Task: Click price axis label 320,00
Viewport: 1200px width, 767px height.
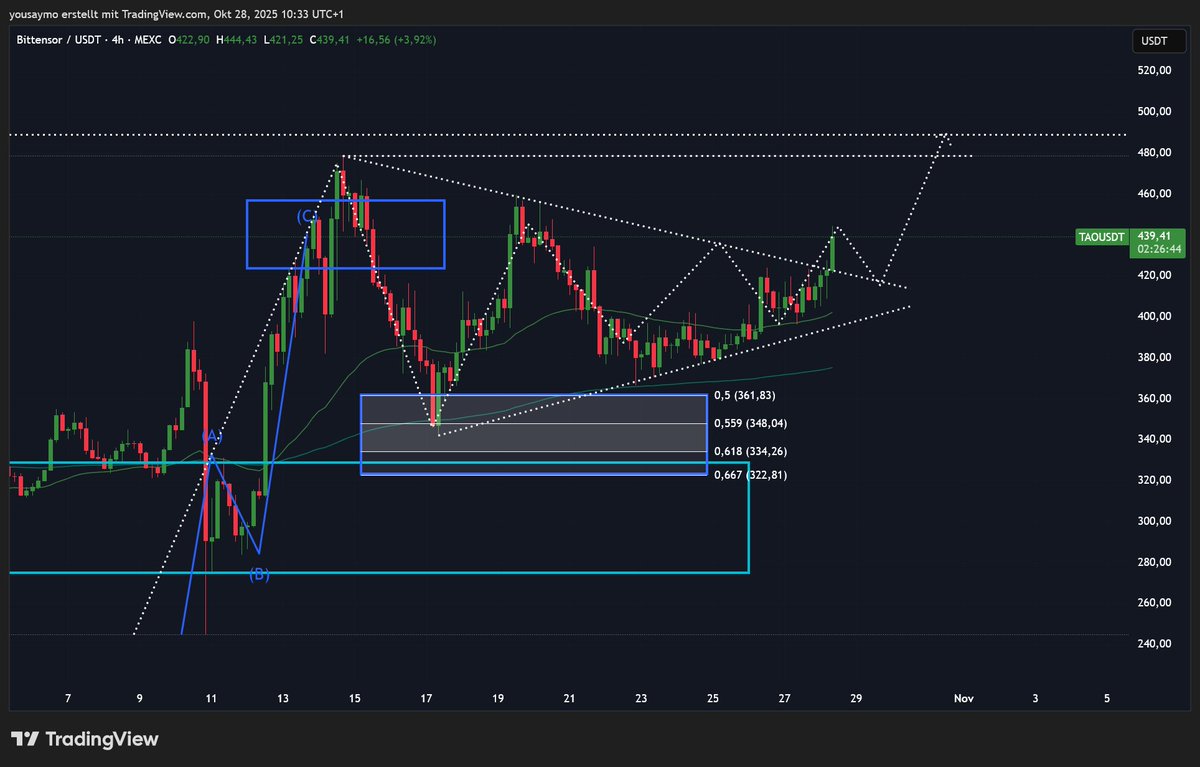Action: (x=1153, y=480)
